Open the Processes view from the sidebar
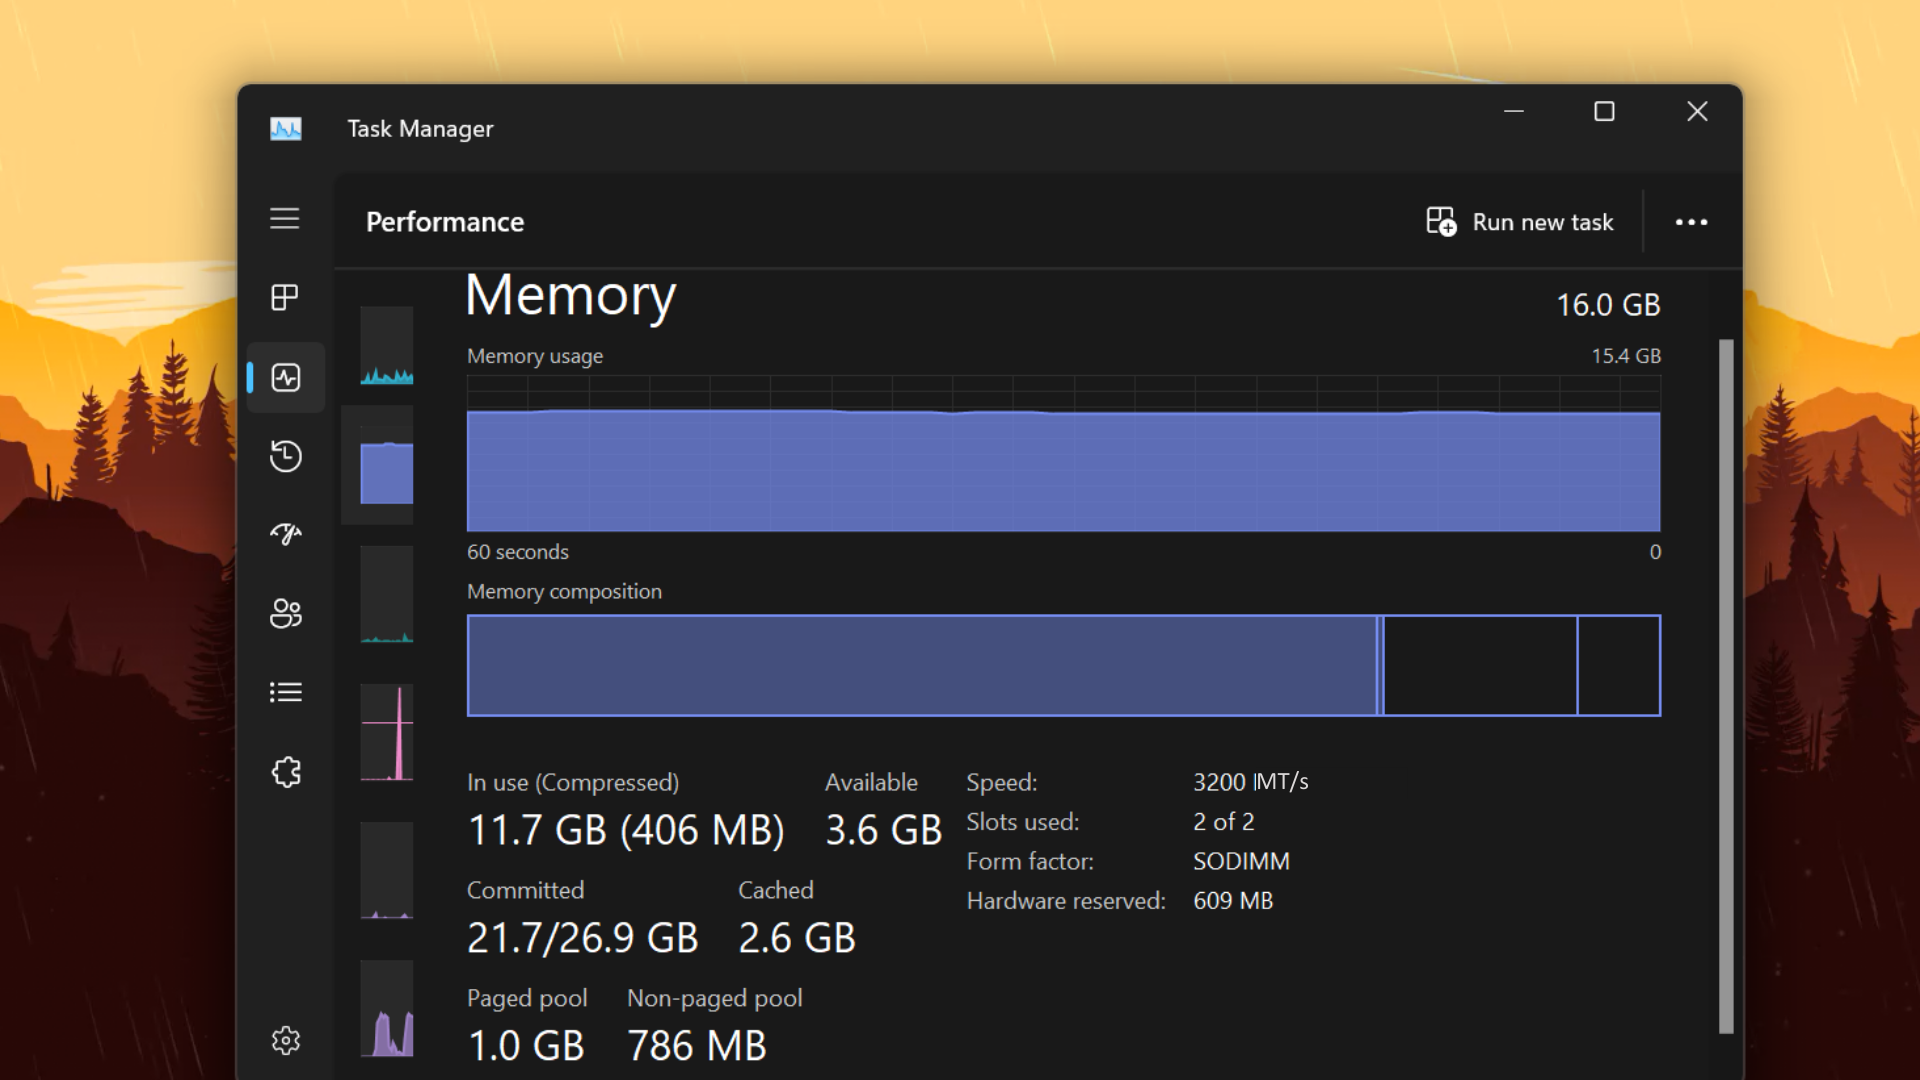Image resolution: width=1920 pixels, height=1080 pixels. tap(286, 297)
